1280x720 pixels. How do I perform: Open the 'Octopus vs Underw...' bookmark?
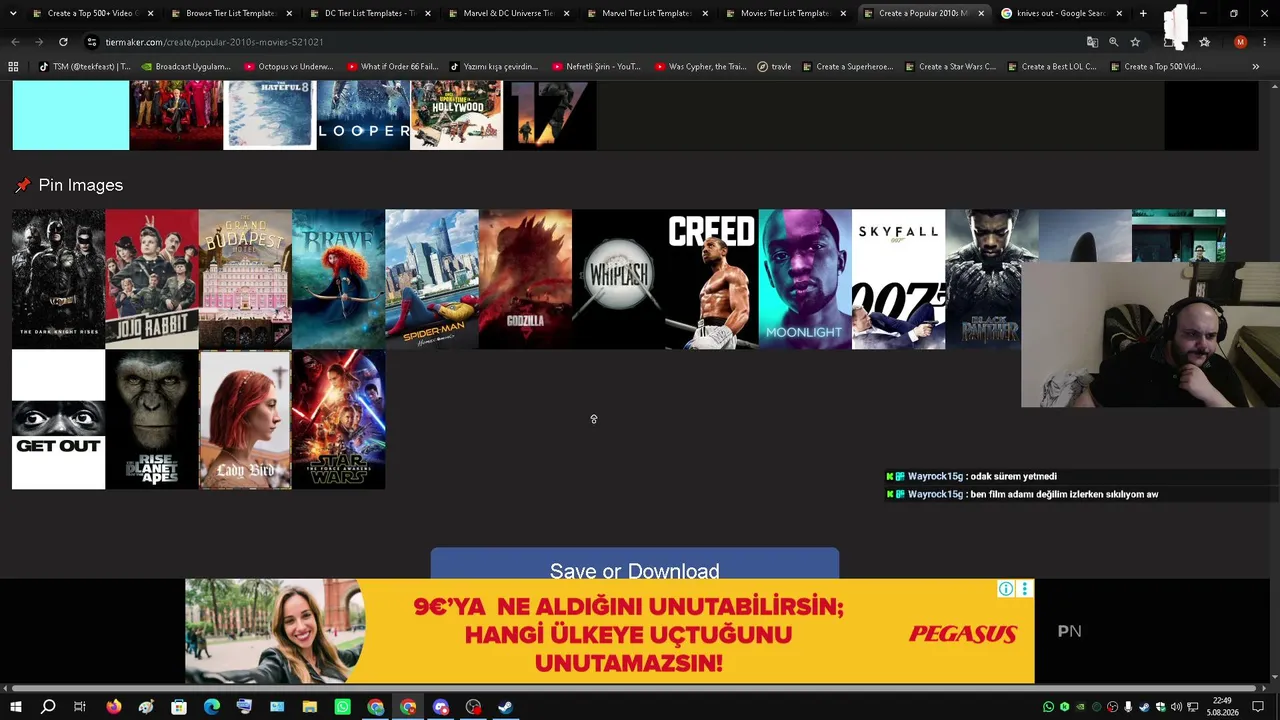[x=289, y=67]
